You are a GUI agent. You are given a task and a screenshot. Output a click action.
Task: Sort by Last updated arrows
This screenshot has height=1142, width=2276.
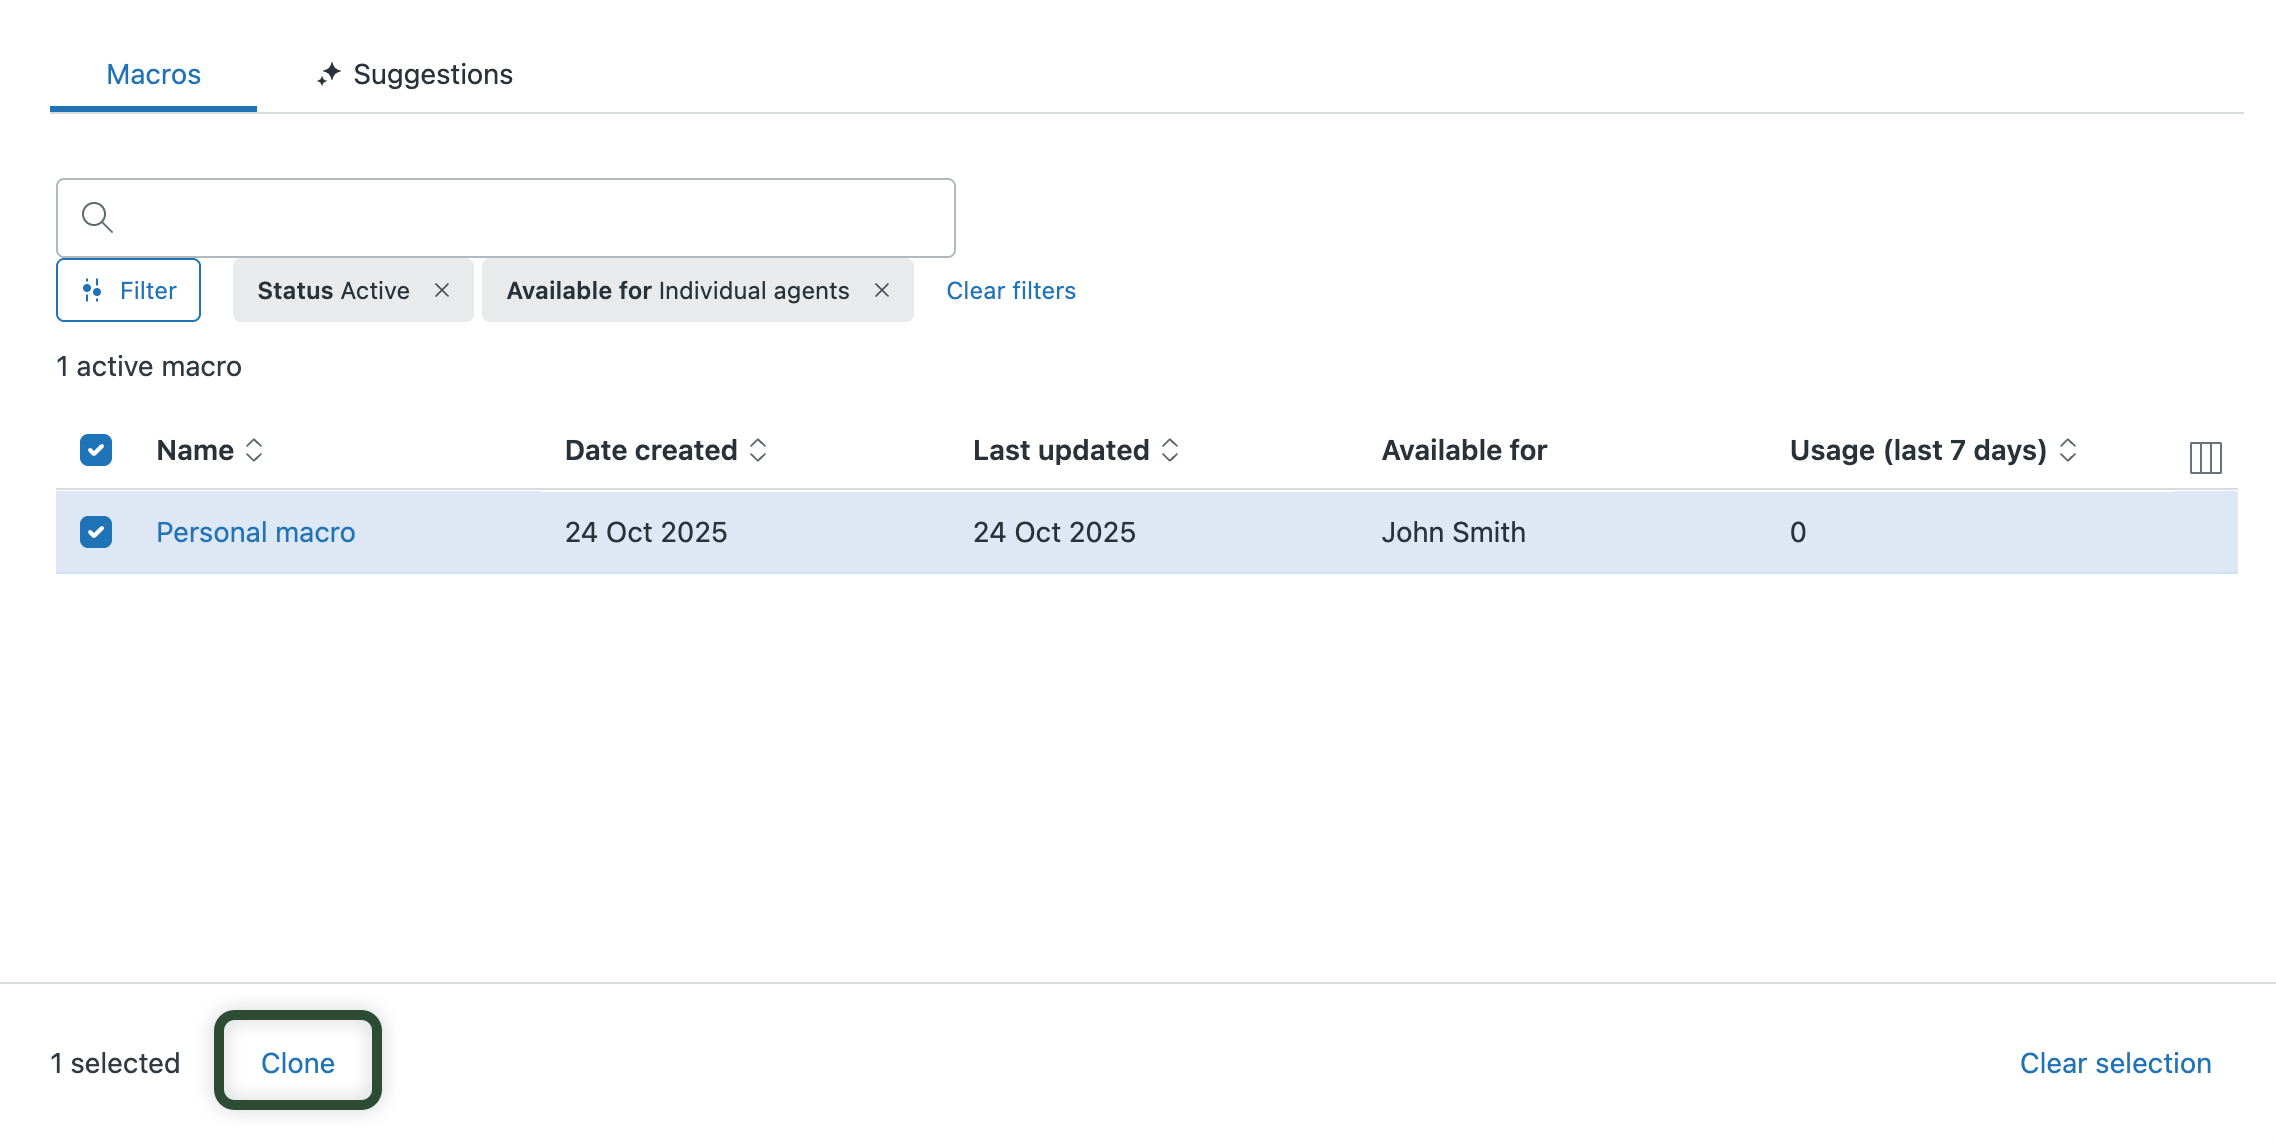click(1170, 450)
